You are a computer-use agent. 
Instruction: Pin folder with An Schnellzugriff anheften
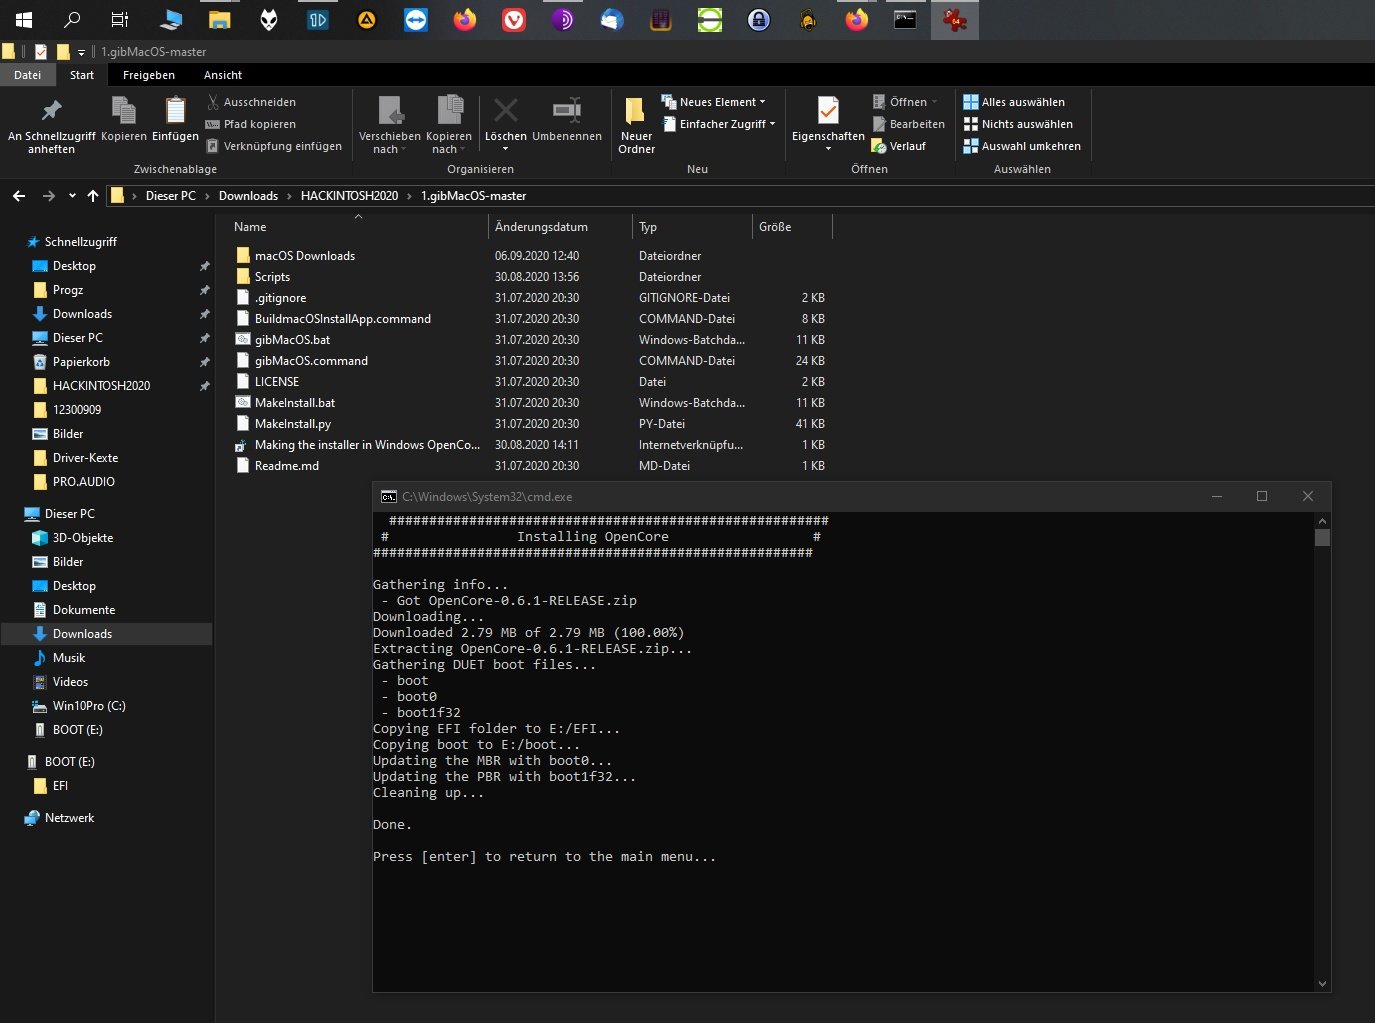tap(51, 112)
